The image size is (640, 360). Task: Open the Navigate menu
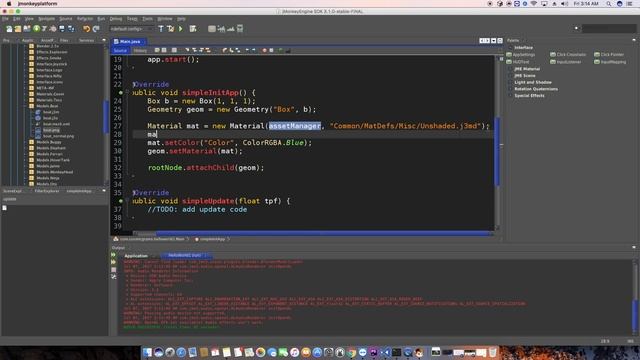pos(47,19)
